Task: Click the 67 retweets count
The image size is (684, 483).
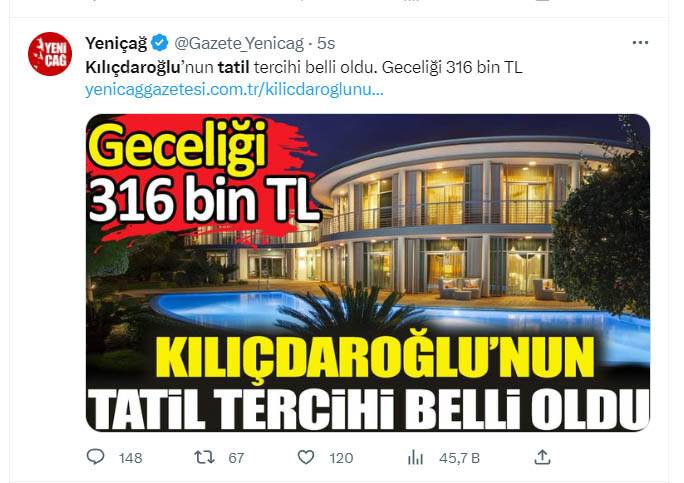Action: pyautogui.click(x=236, y=458)
